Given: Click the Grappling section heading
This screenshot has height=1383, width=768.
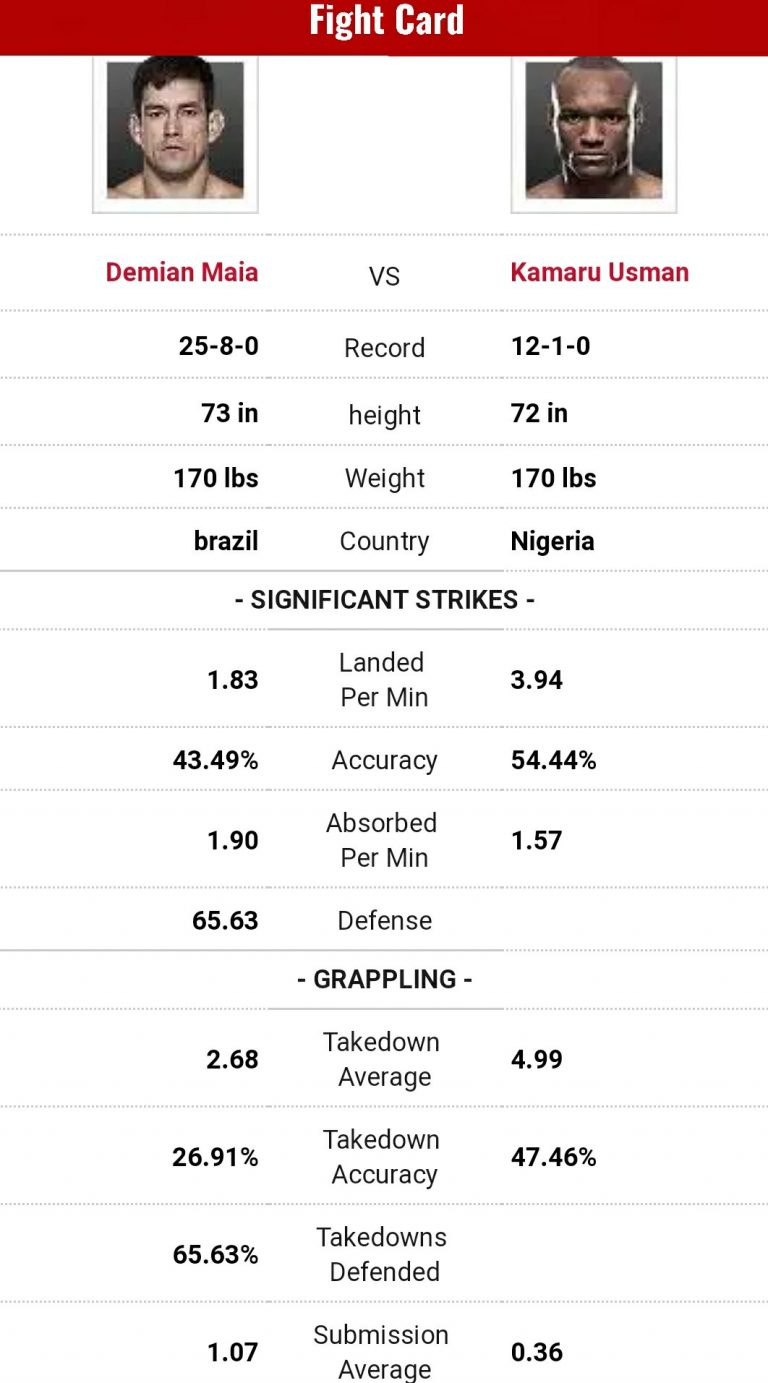Looking at the screenshot, I should (x=384, y=979).
